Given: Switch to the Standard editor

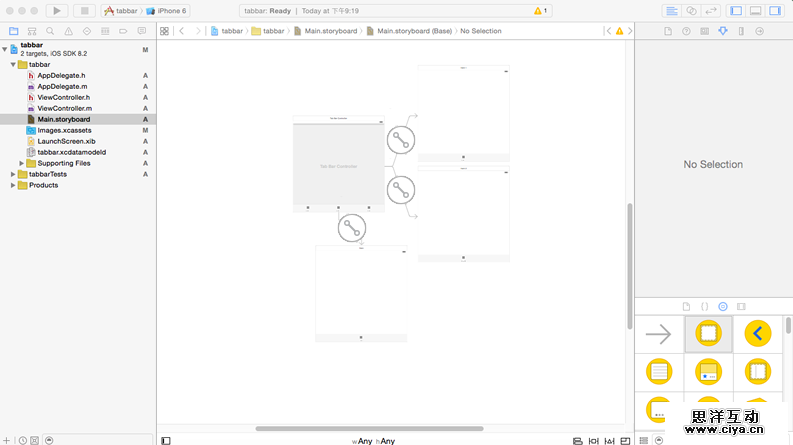Looking at the screenshot, I should click(672, 11).
